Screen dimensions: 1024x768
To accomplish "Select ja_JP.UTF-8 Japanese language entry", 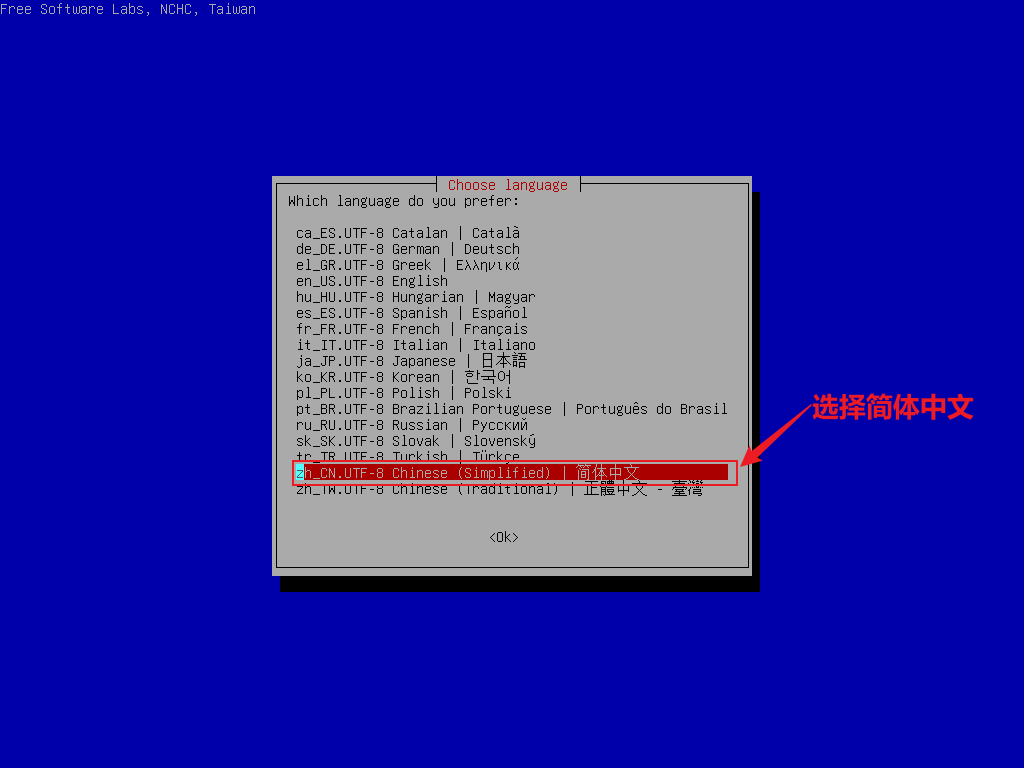I will (x=411, y=361).
